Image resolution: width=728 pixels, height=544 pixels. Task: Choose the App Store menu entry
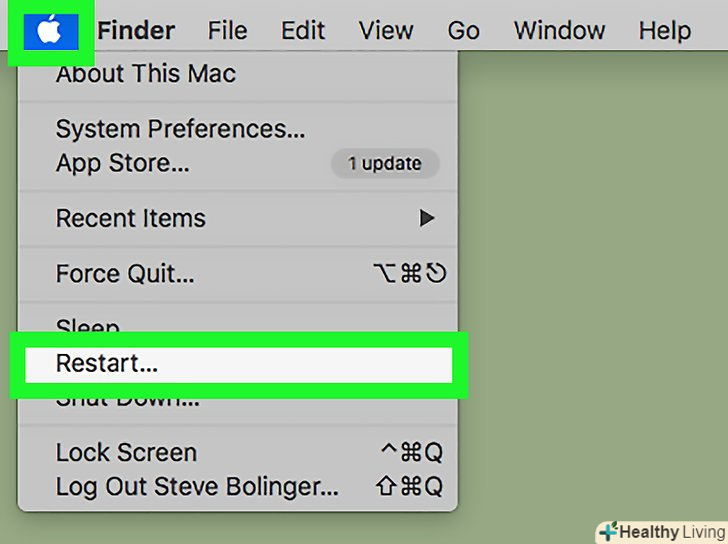122,163
